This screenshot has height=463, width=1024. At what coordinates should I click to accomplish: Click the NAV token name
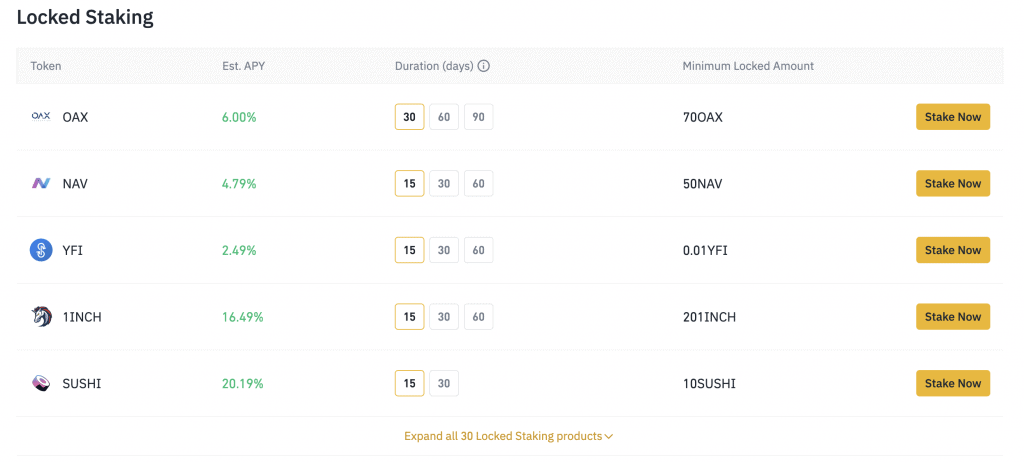tap(75, 184)
